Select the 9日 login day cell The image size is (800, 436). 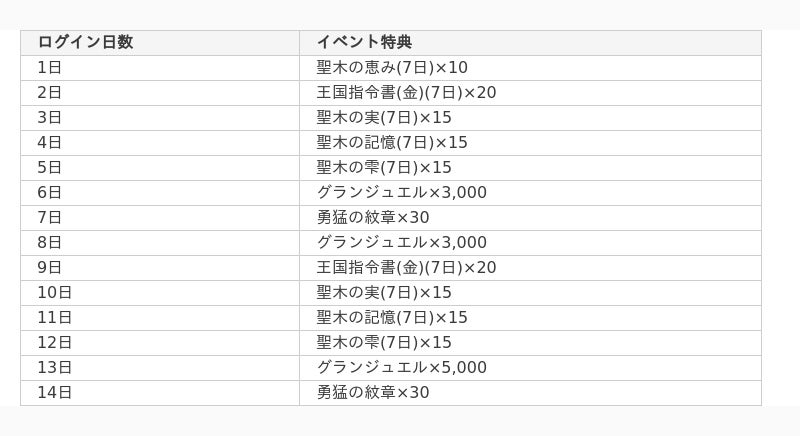49,268
